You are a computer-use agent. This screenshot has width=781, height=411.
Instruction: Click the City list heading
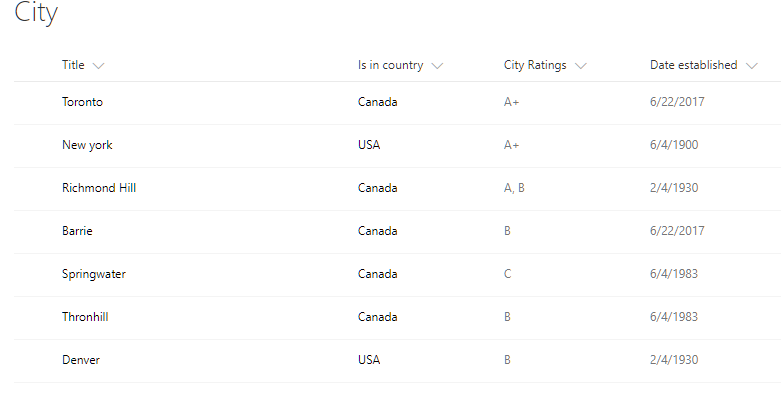pos(36,13)
